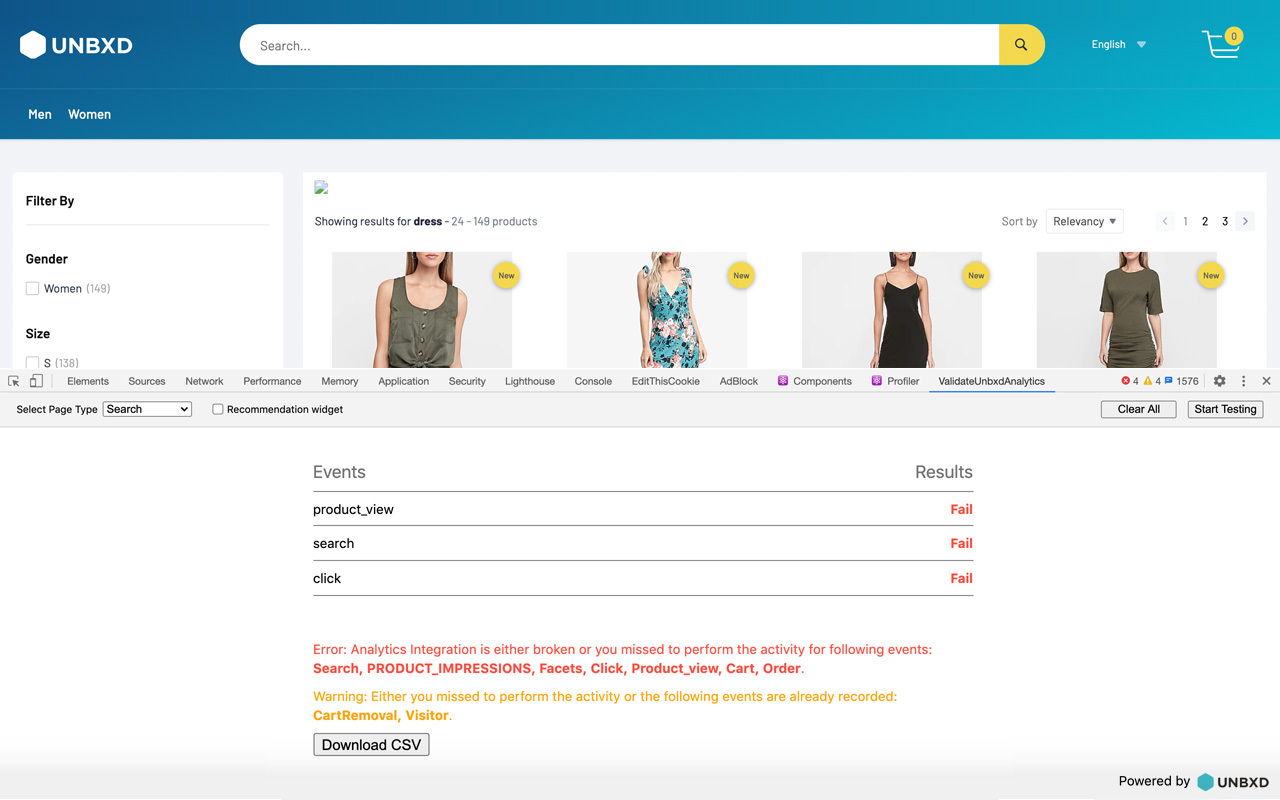Go to next results page arrow
1280x800 pixels.
[x=1244, y=221]
